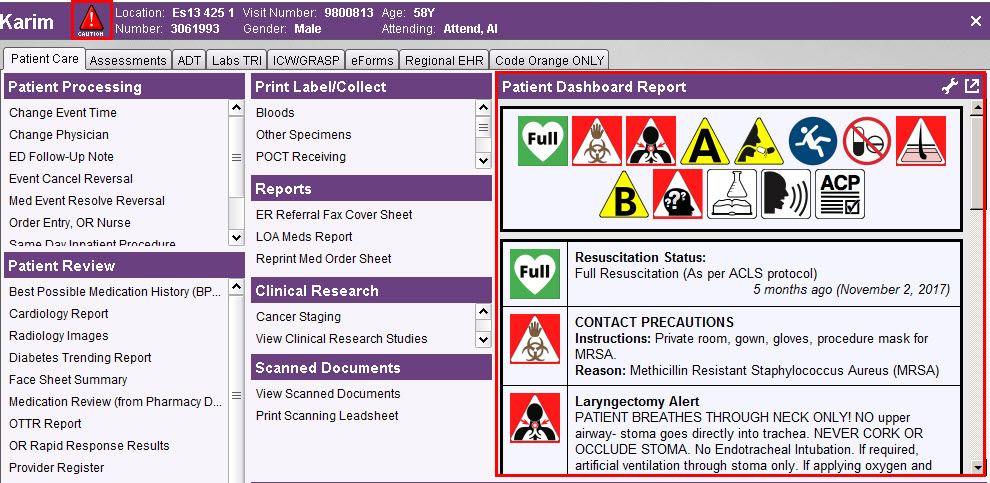990x483 pixels.
Task: Open Best Possible Medication History
Action: point(116,292)
